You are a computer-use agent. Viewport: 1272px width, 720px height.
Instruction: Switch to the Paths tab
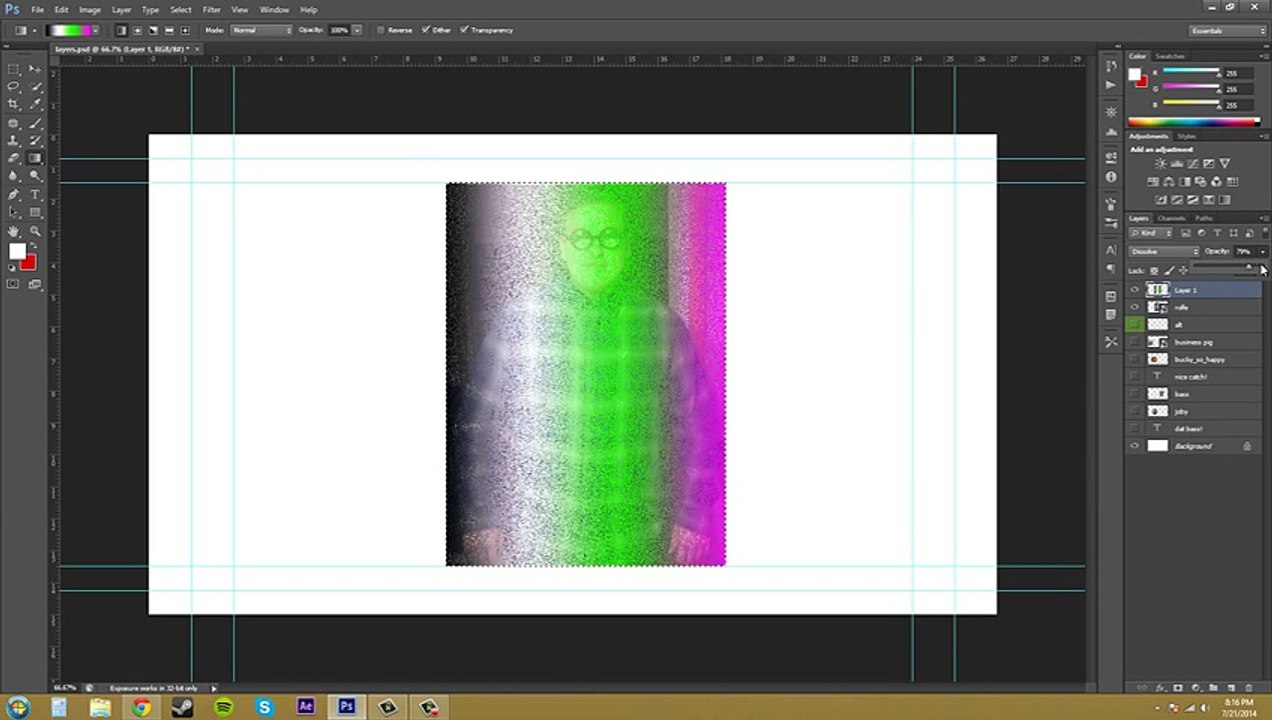(1204, 218)
